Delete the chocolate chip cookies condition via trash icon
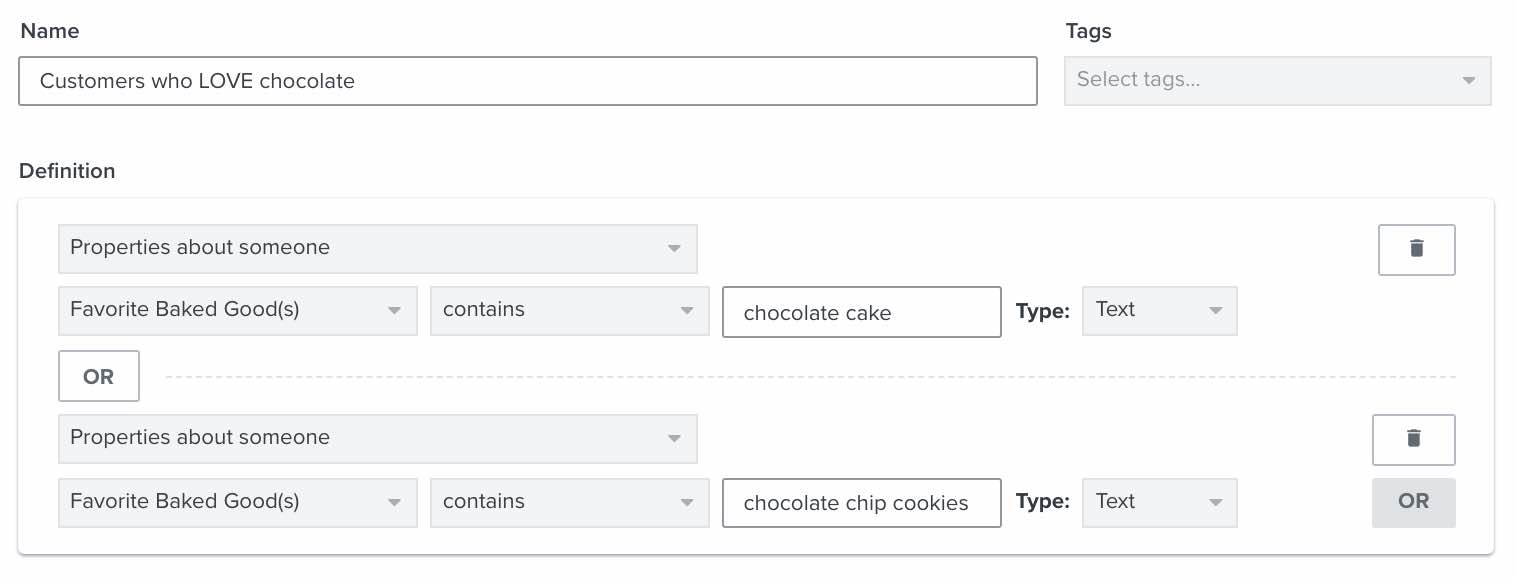This screenshot has height=578, width=1516. pyautogui.click(x=1413, y=439)
